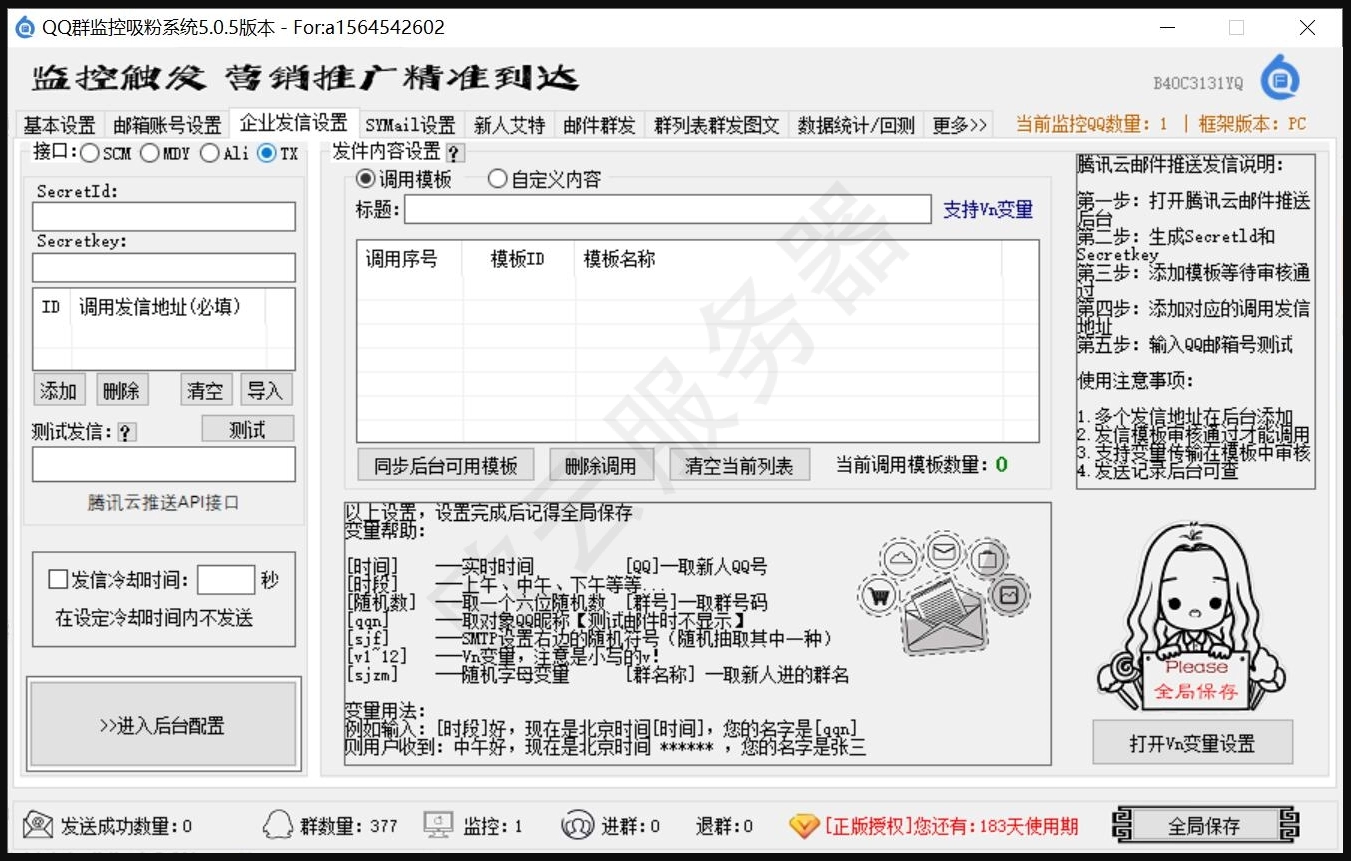Select the MDY interface radio button

click(x=149, y=153)
